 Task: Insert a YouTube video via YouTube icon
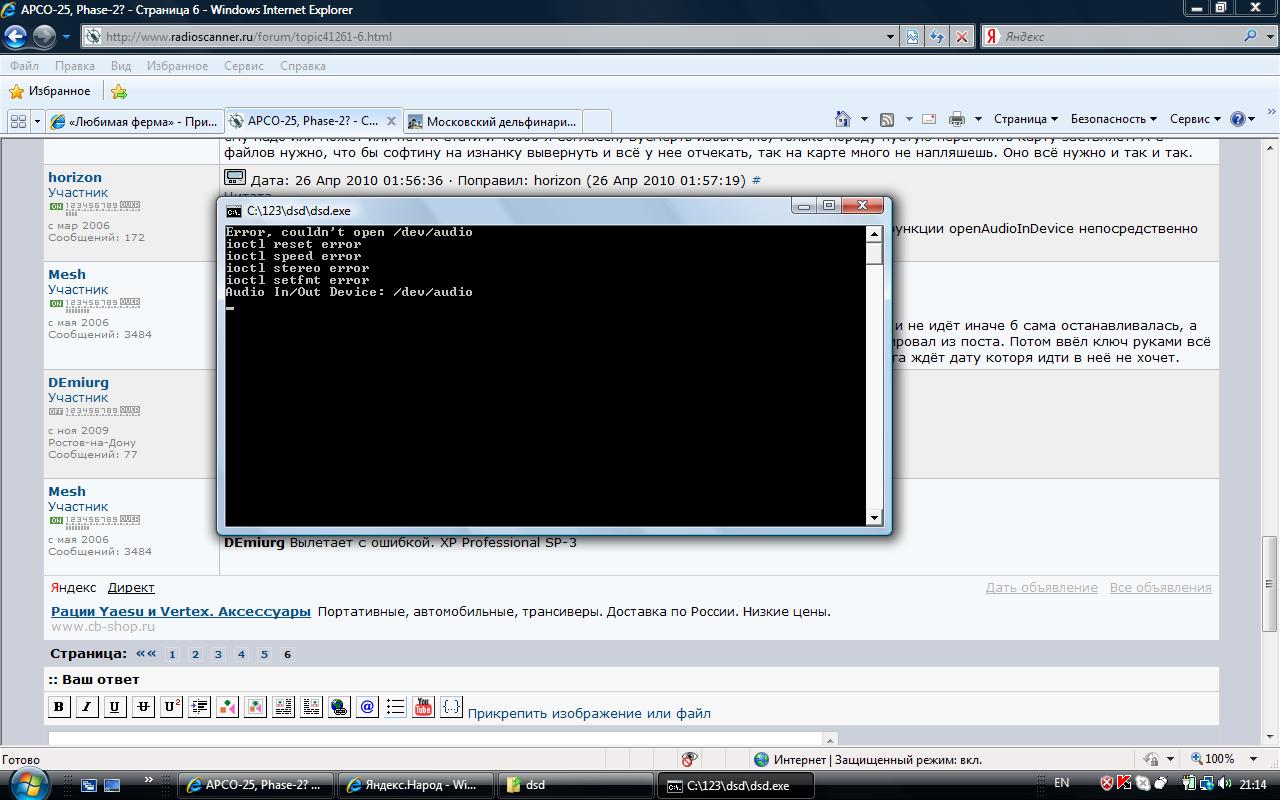423,706
